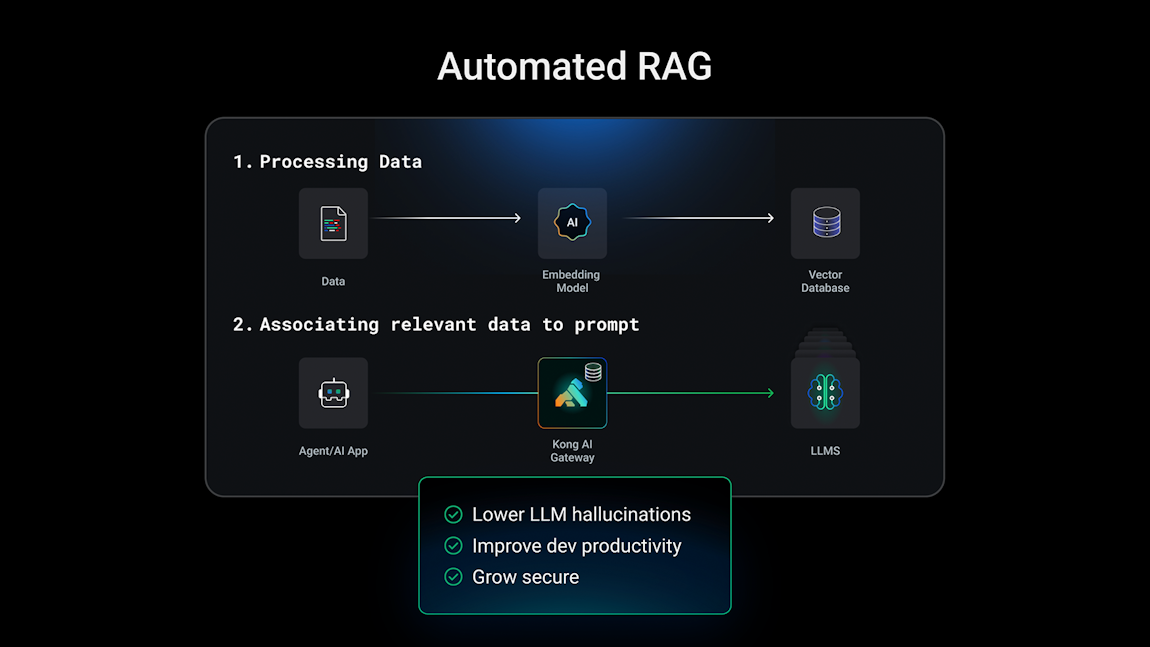Click the Vector Database label text
The width and height of the screenshot is (1150, 647).
(x=825, y=281)
